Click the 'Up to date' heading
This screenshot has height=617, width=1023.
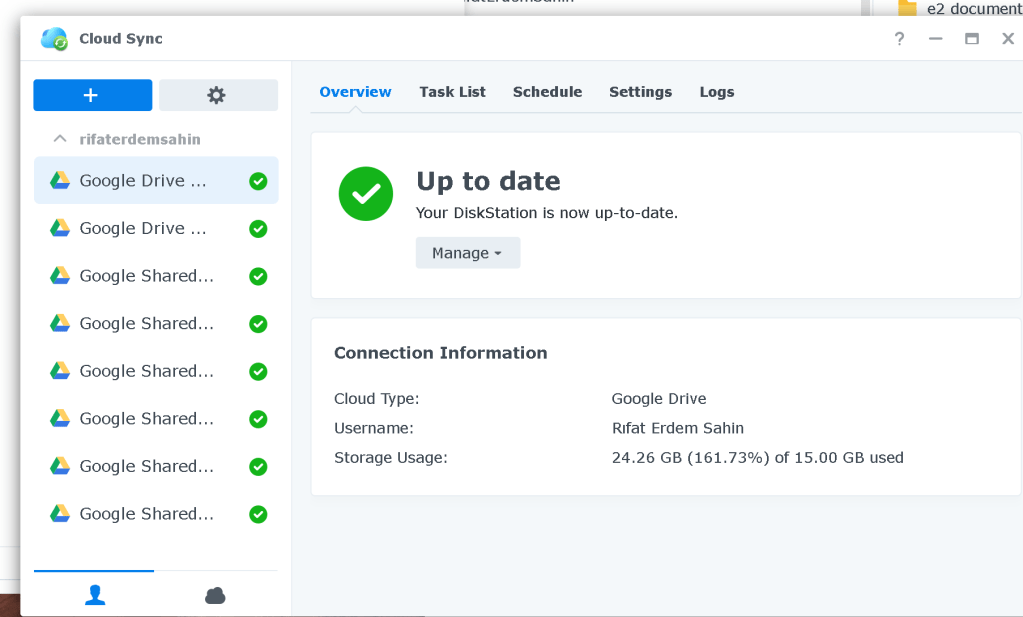point(488,181)
